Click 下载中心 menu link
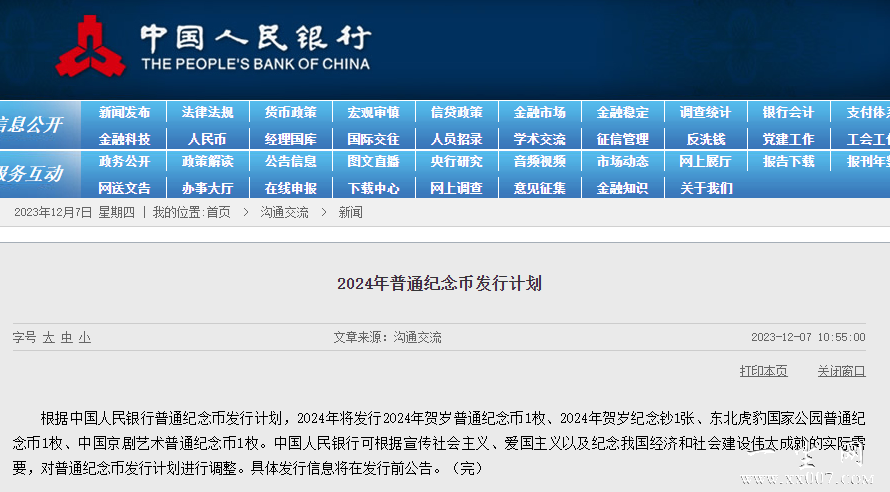The width and height of the screenshot is (890, 492). (373, 188)
